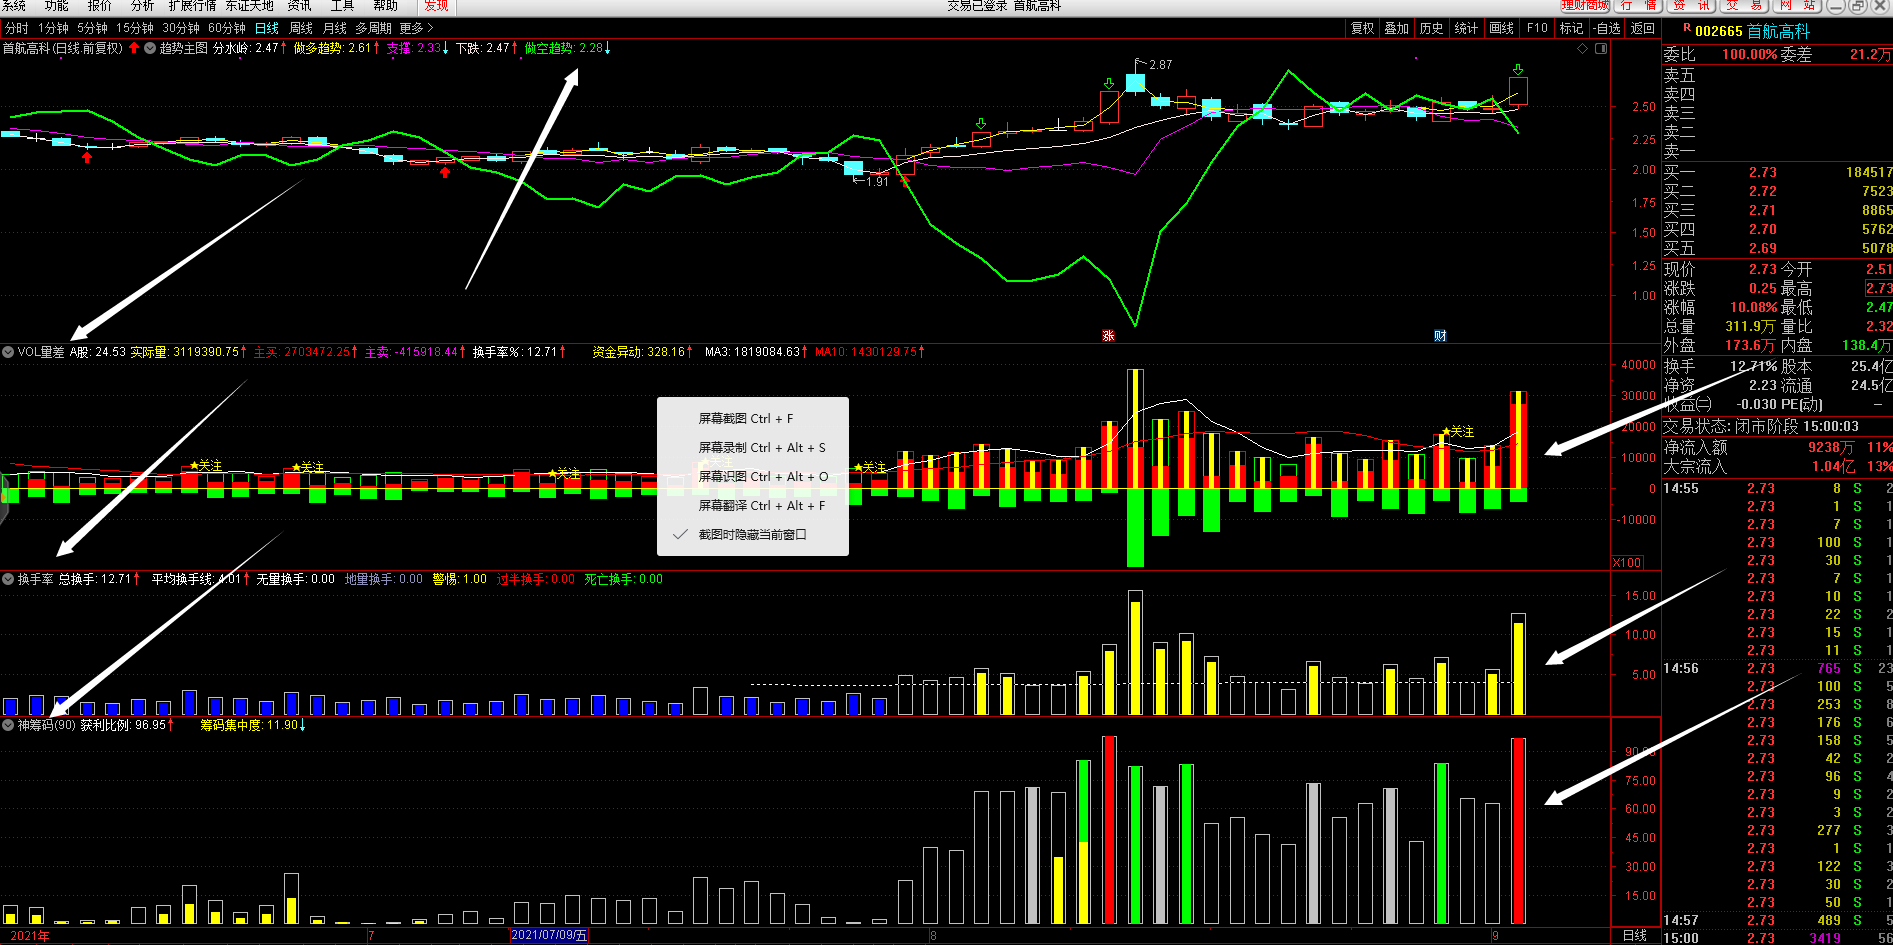Open the 交易 top-right button
The width and height of the screenshot is (1893, 945).
click(x=1745, y=6)
